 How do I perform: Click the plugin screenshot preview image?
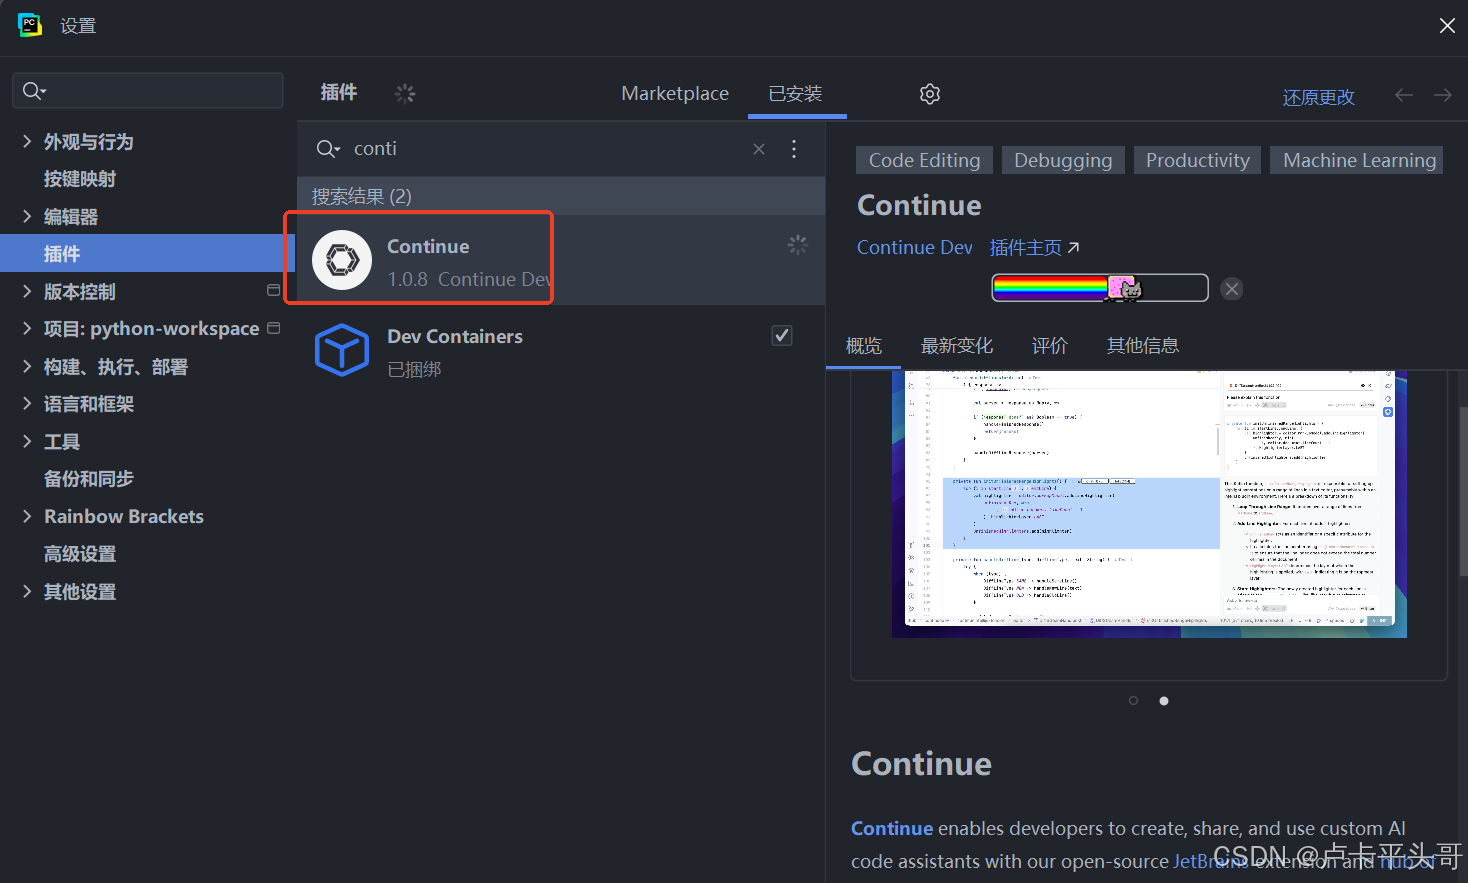pos(1149,504)
